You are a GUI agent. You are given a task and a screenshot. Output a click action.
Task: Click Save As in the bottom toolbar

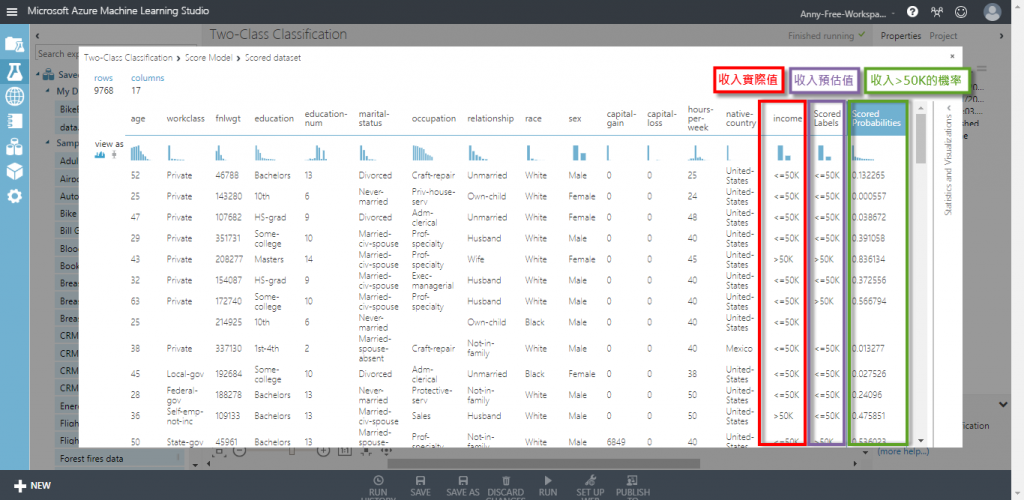tap(463, 486)
